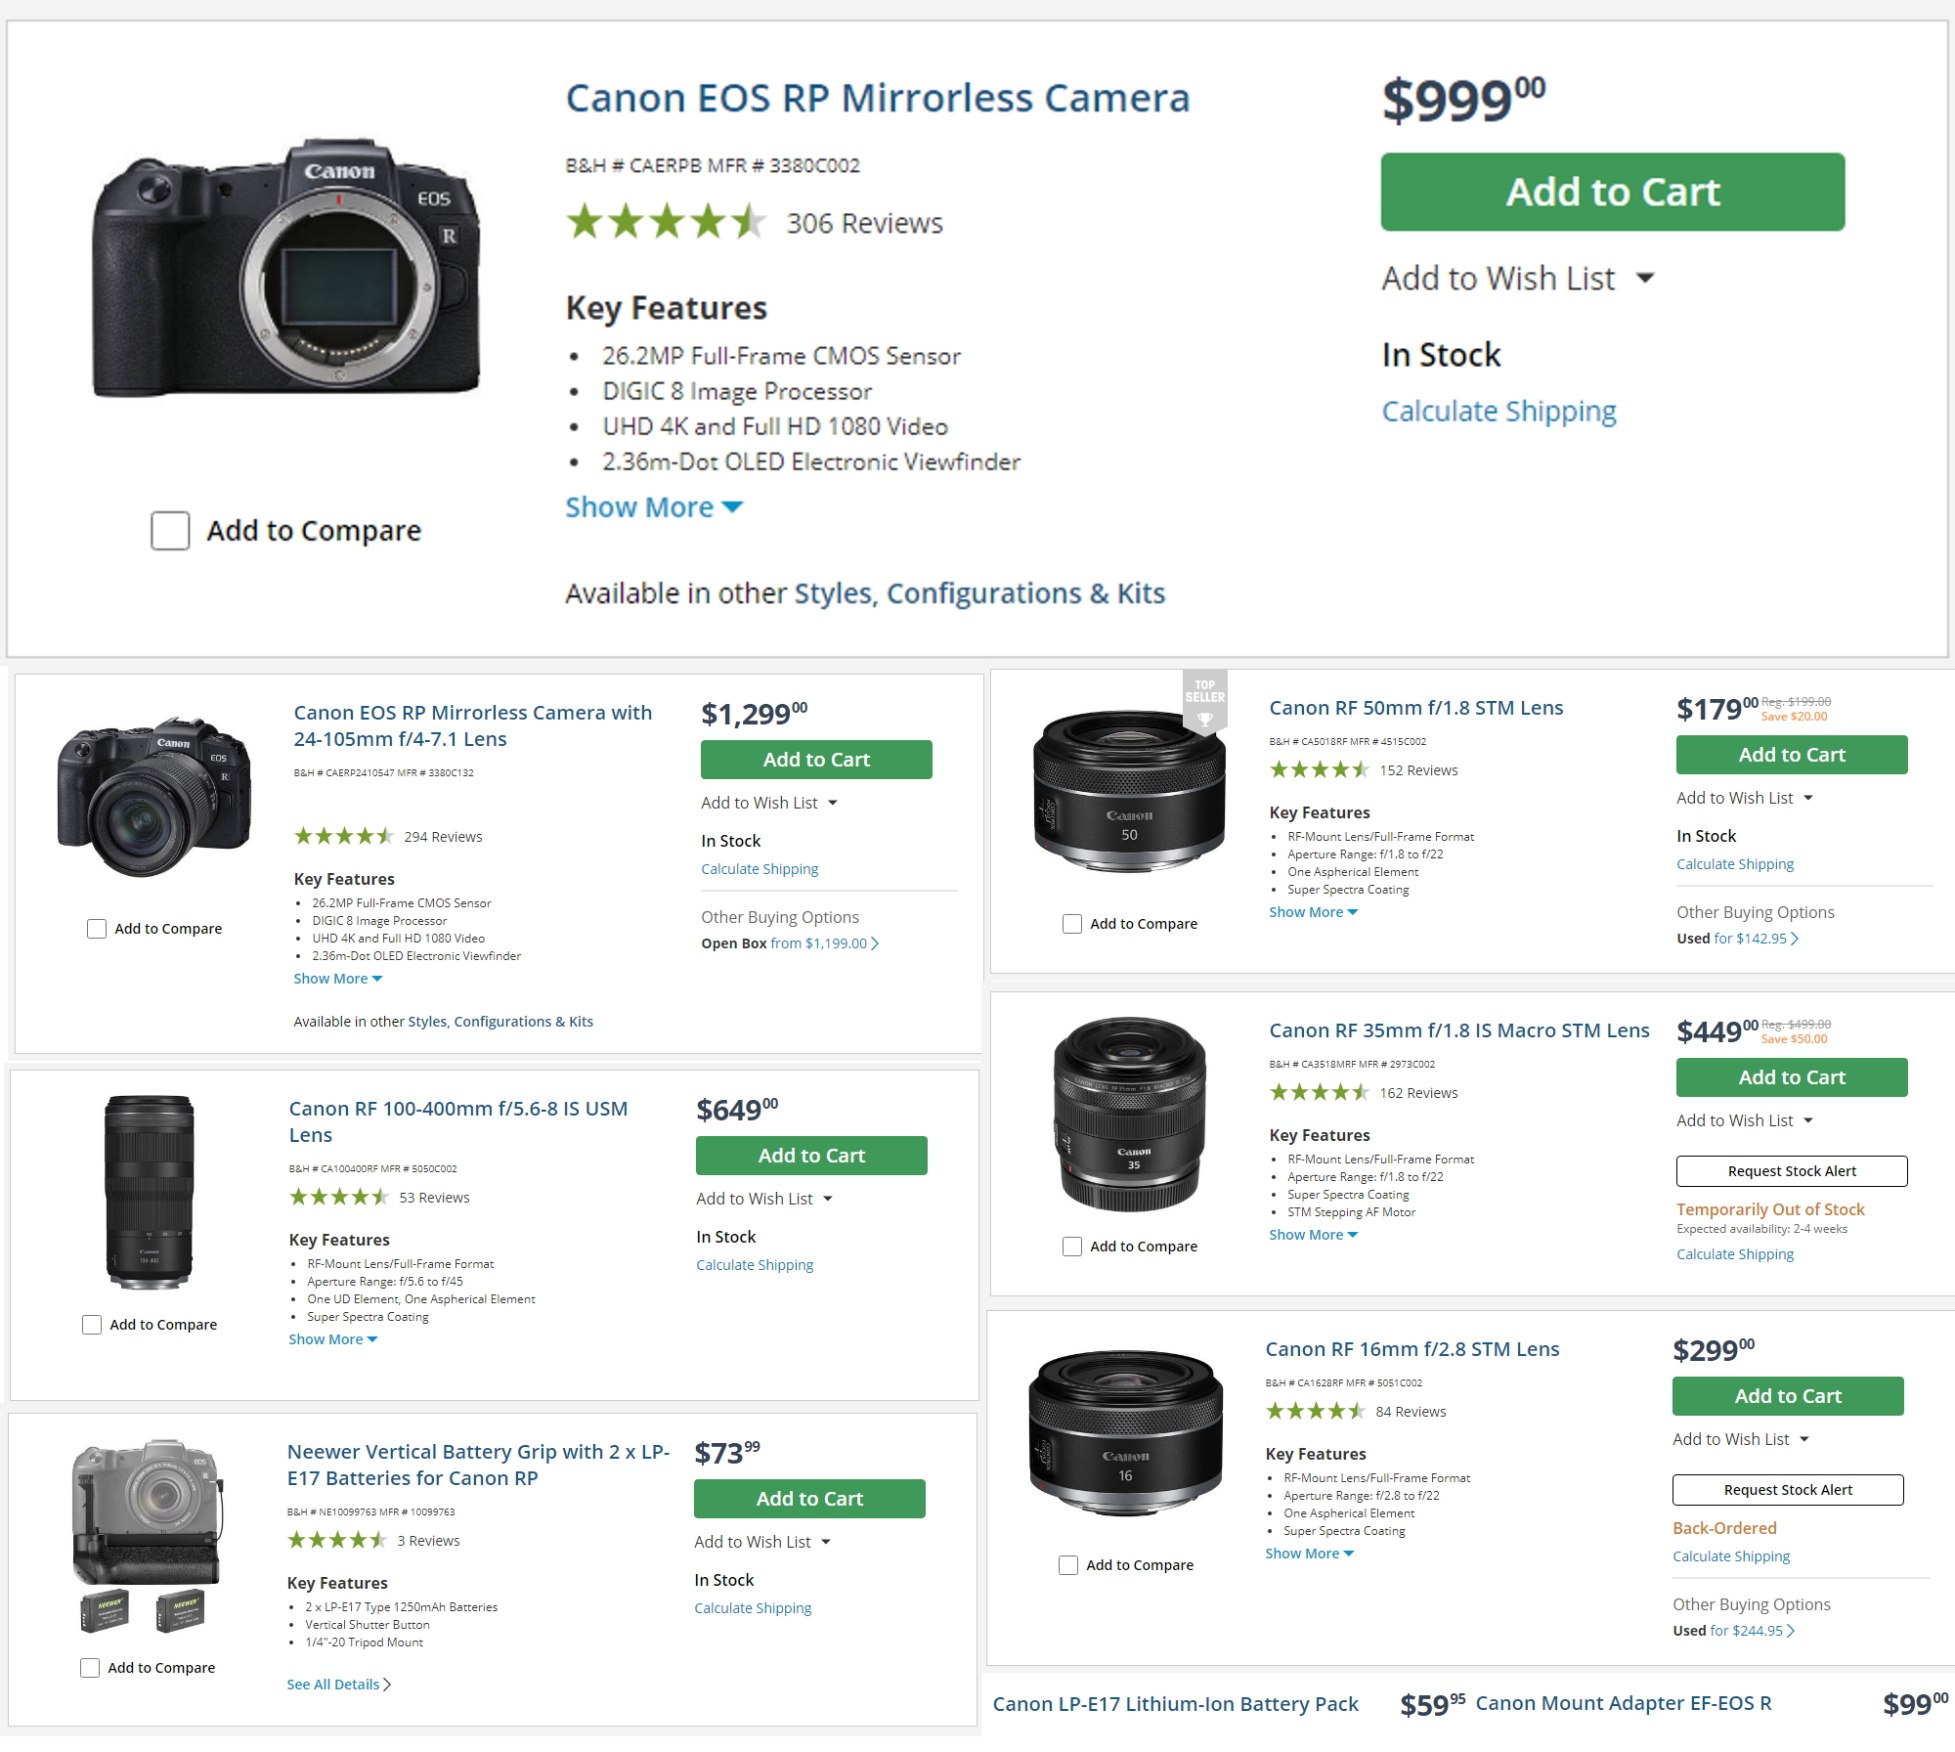The height and width of the screenshot is (1752, 1955).
Task: Click the star rating for Canon EOS RP
Action: [x=666, y=222]
